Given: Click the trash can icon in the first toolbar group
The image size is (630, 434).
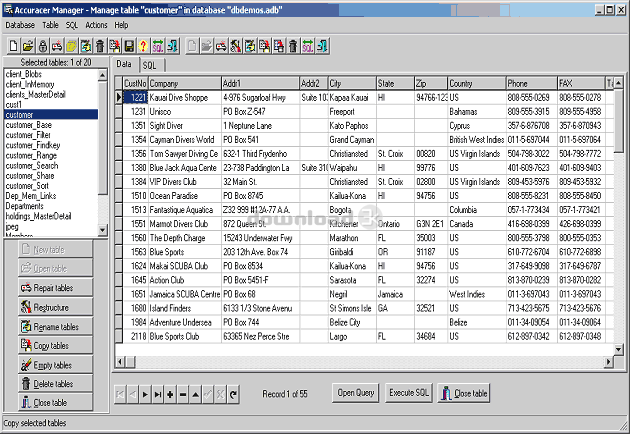Looking at the screenshot, I should point(100,46).
